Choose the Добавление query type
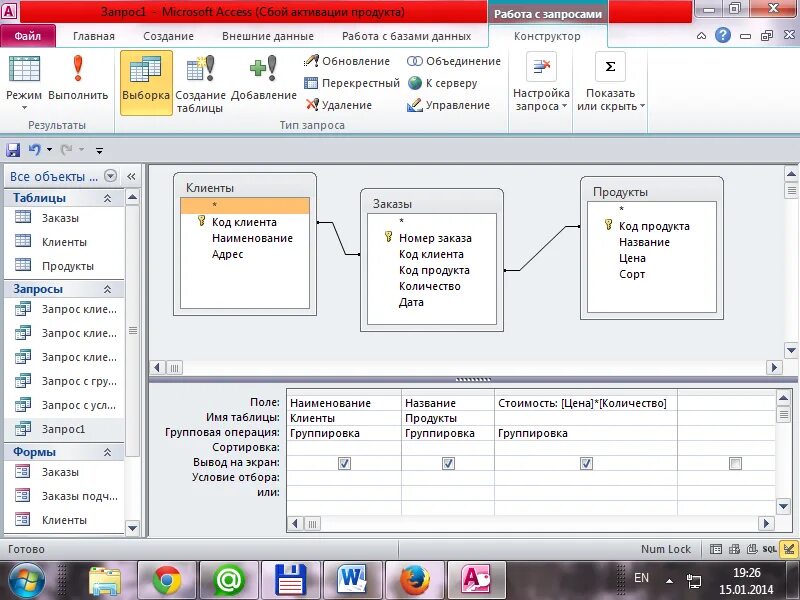Screen dimensions: 800x600 [264, 78]
